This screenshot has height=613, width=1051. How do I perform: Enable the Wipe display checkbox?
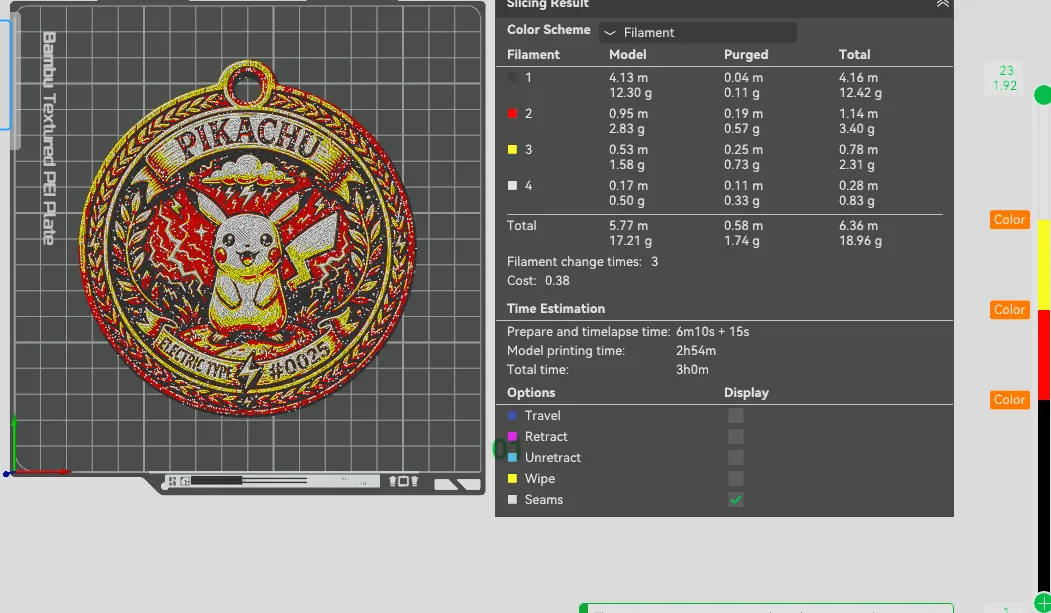[x=735, y=478]
